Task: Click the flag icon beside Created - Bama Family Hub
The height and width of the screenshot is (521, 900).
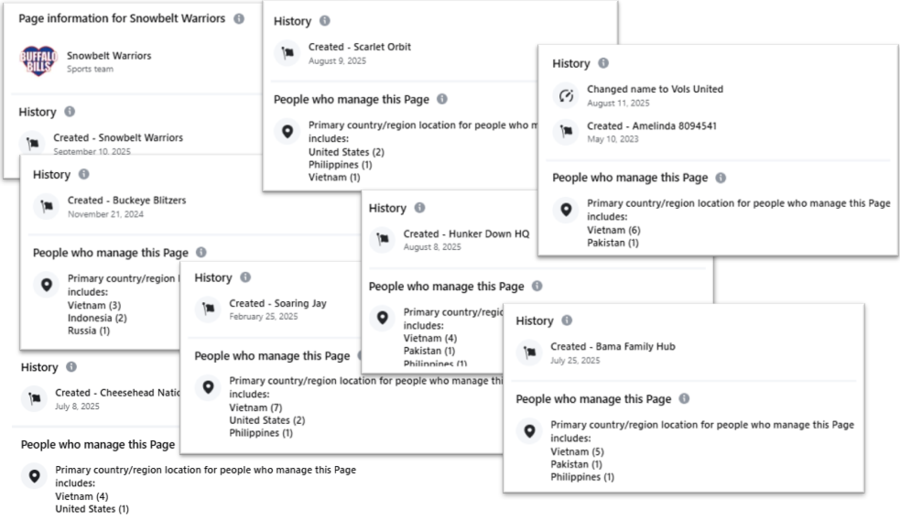Action: (529, 352)
